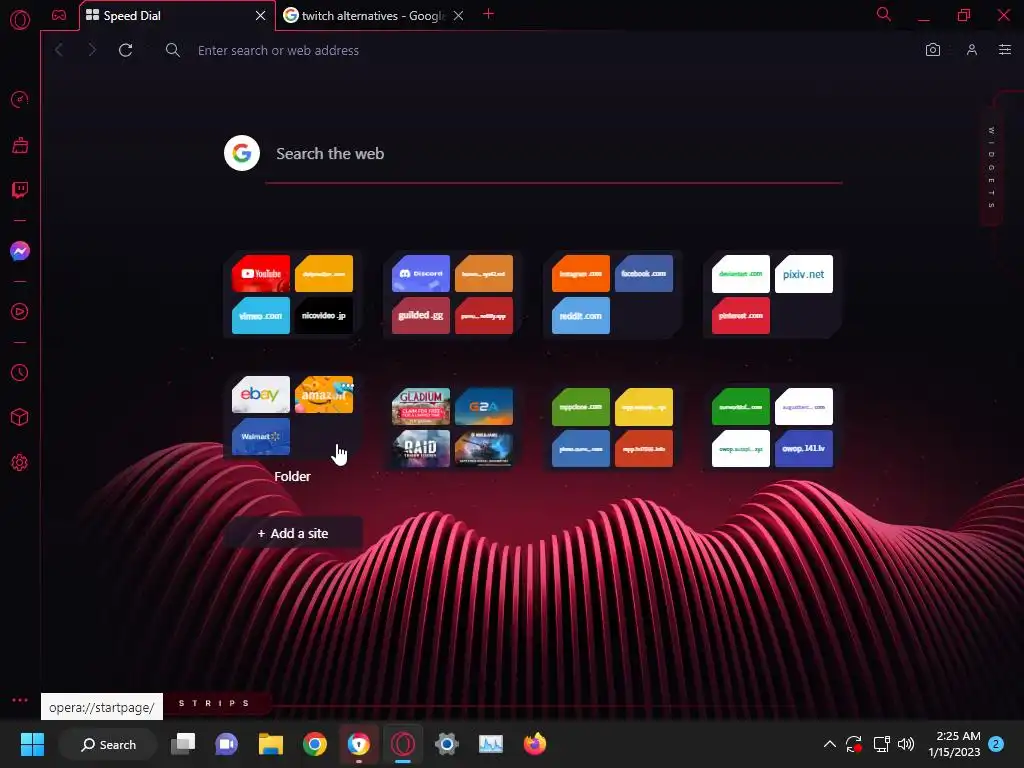Image resolution: width=1024 pixels, height=768 pixels.
Task: Open File Explorer from taskbar
Action: pyautogui.click(x=270, y=744)
